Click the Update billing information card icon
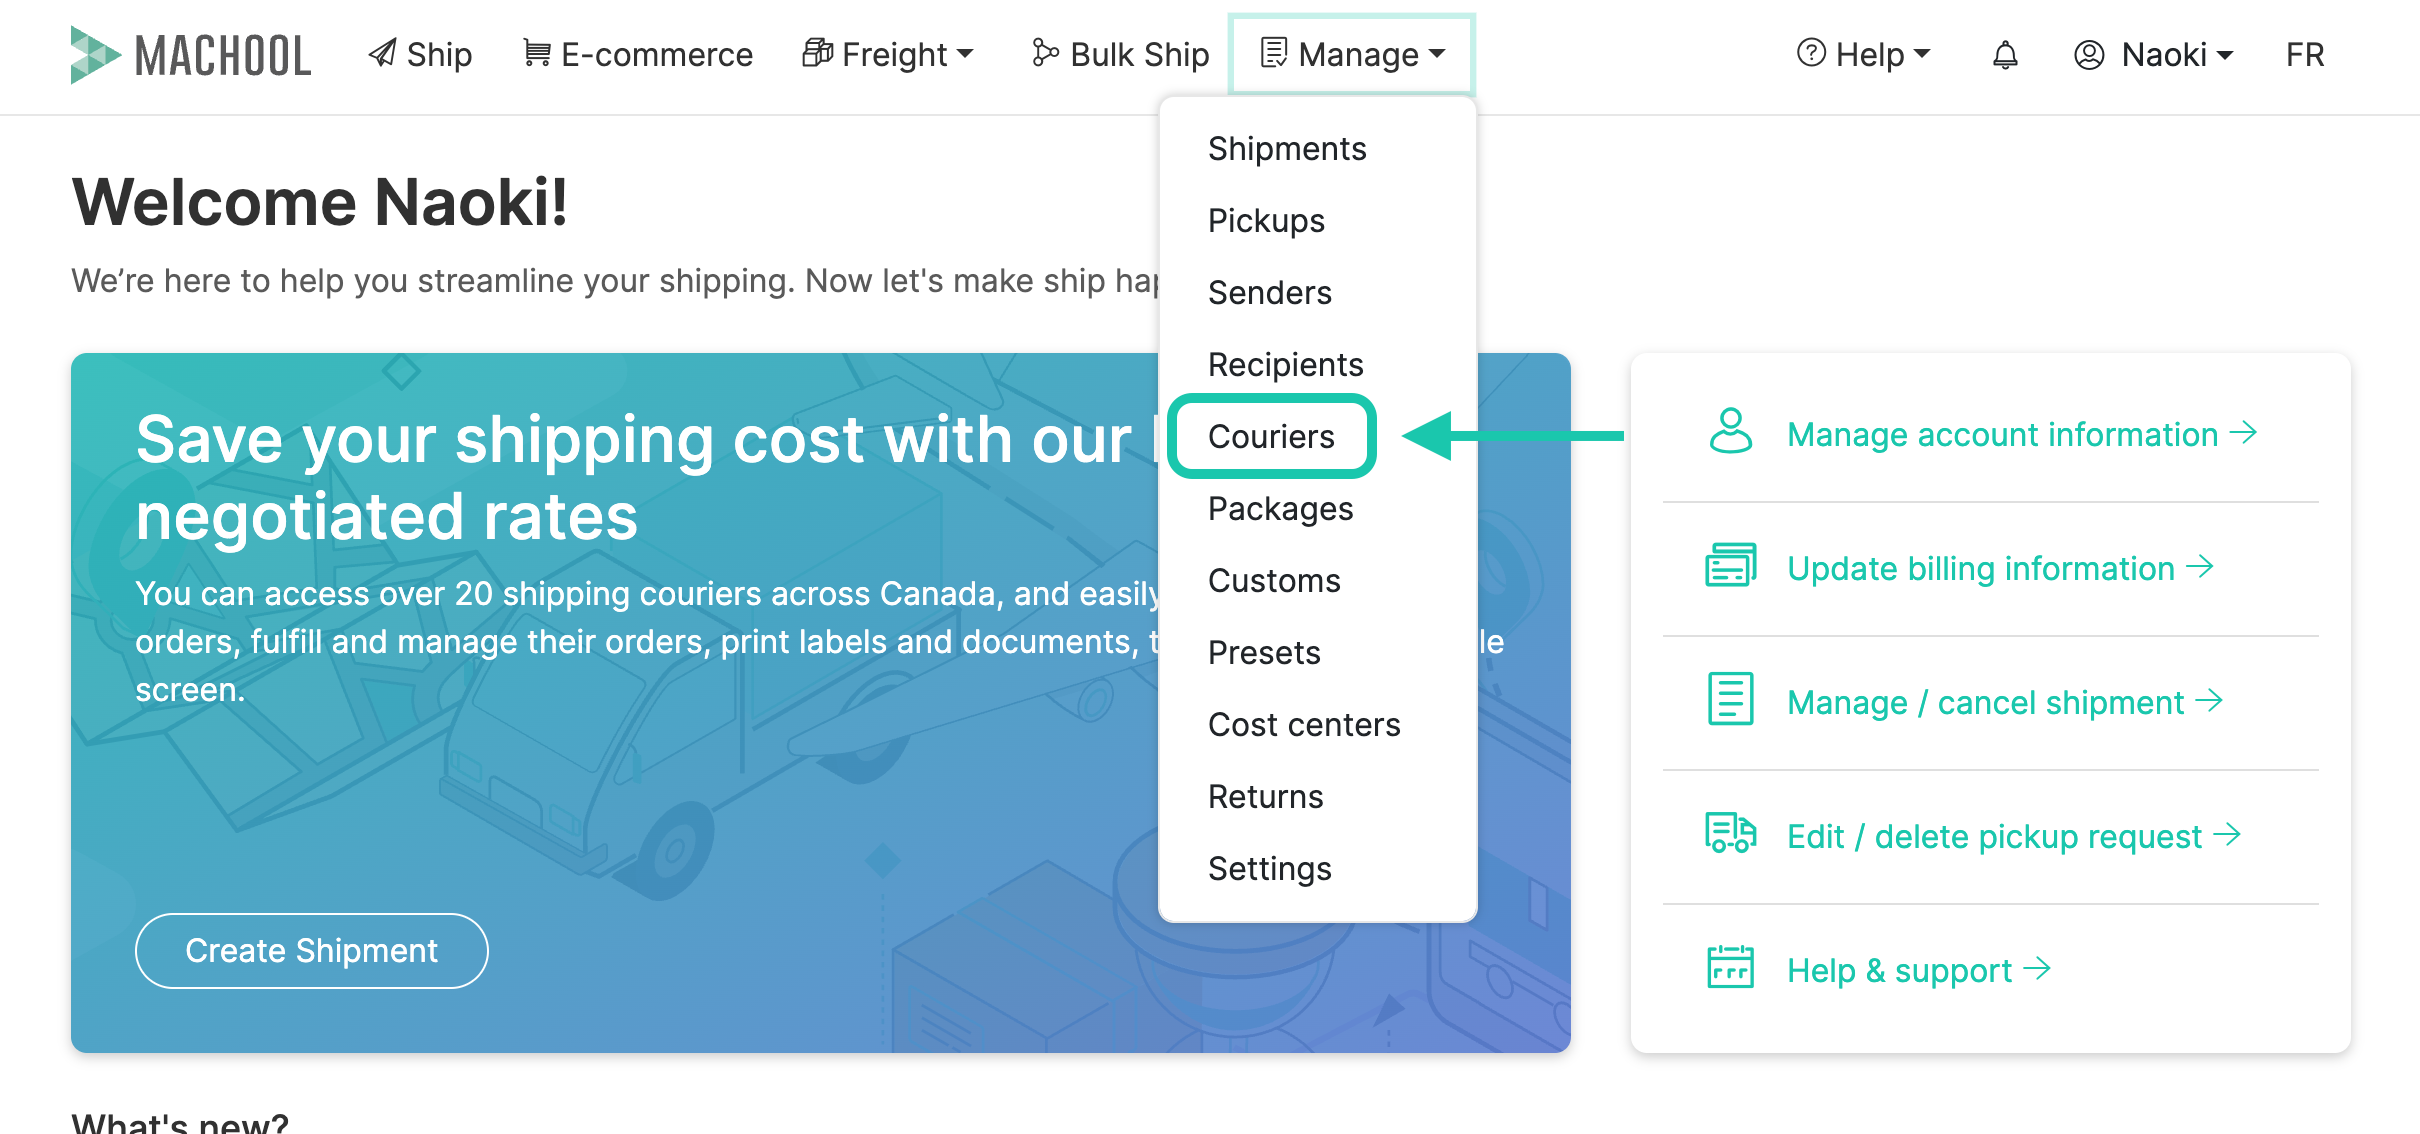Screen dimensions: 2420x1134 coord(1730,566)
